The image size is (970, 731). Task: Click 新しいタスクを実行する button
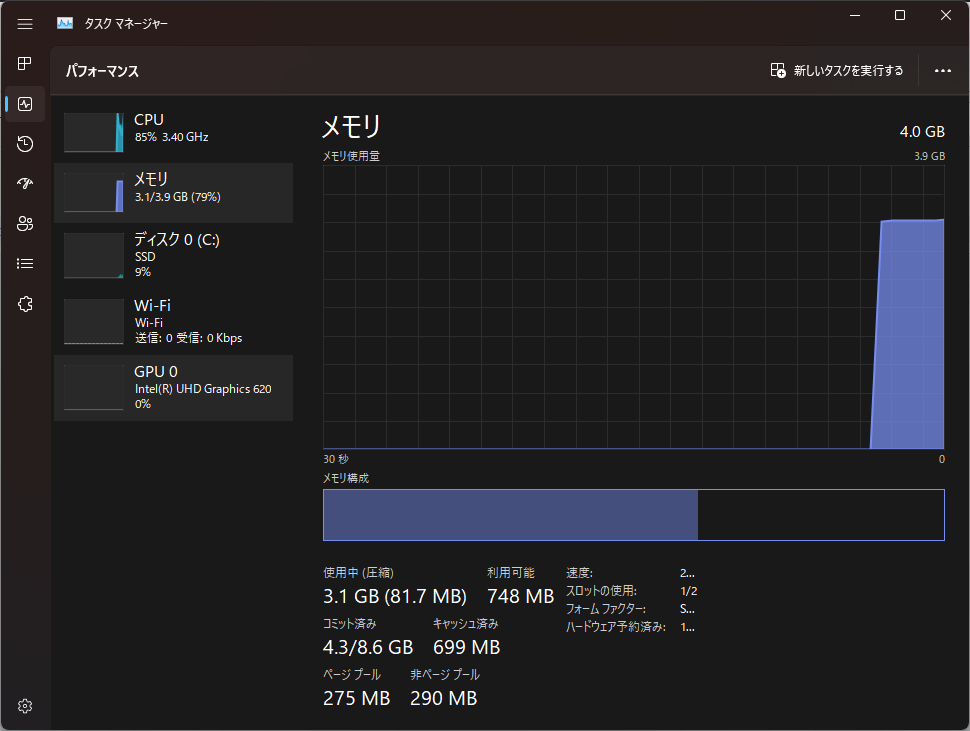[837, 71]
